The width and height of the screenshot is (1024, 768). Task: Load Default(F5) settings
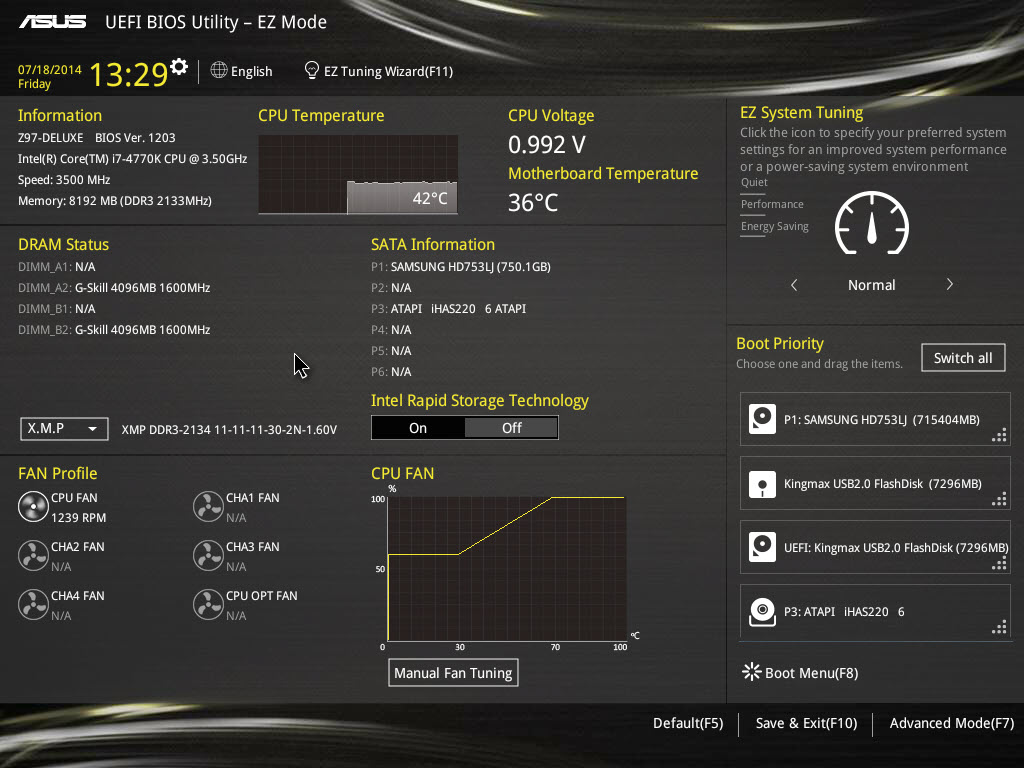point(688,723)
